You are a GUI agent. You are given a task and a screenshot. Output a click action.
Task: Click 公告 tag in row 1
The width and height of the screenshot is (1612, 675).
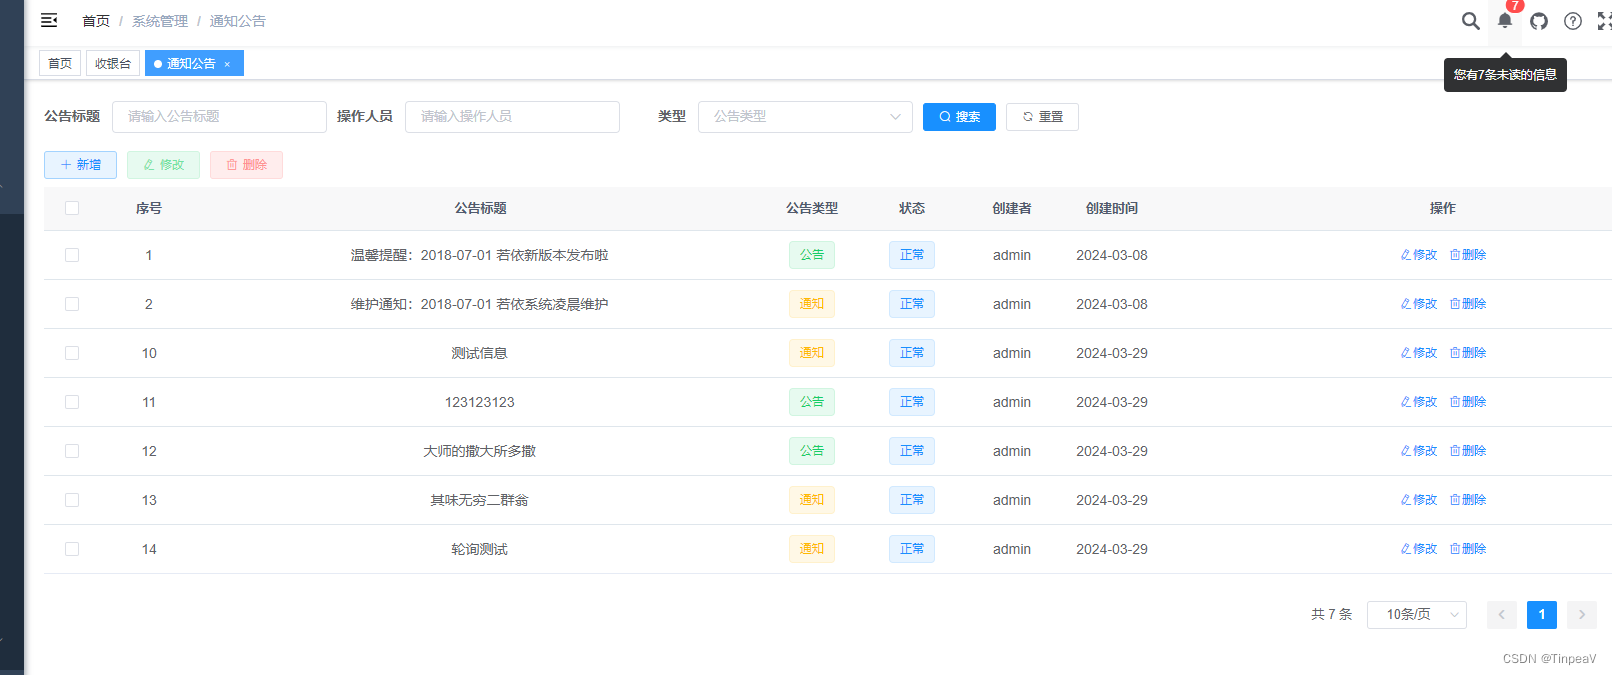(x=812, y=255)
